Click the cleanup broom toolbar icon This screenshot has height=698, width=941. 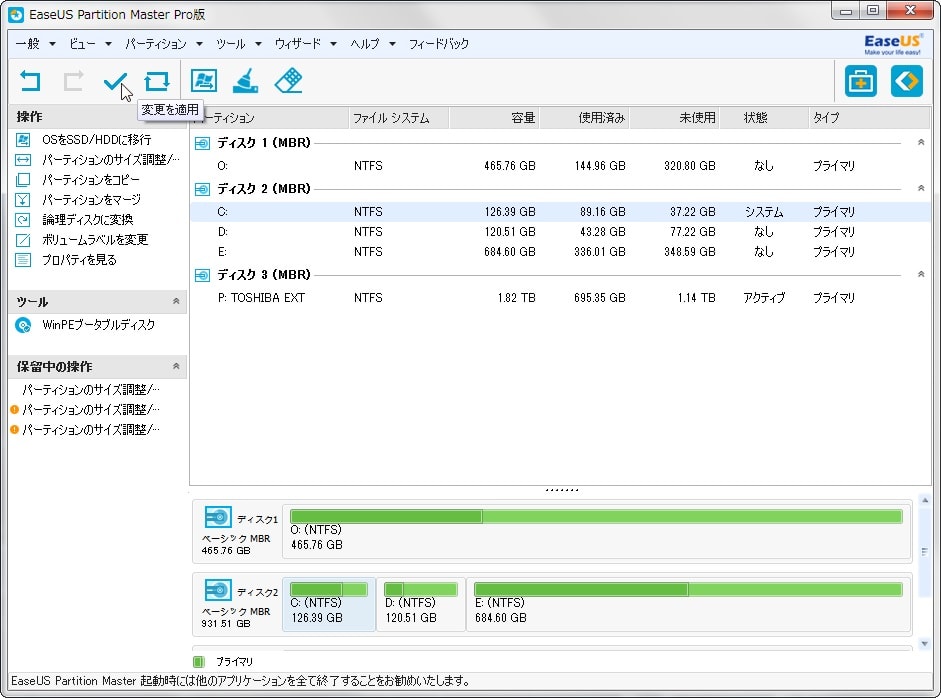246,81
